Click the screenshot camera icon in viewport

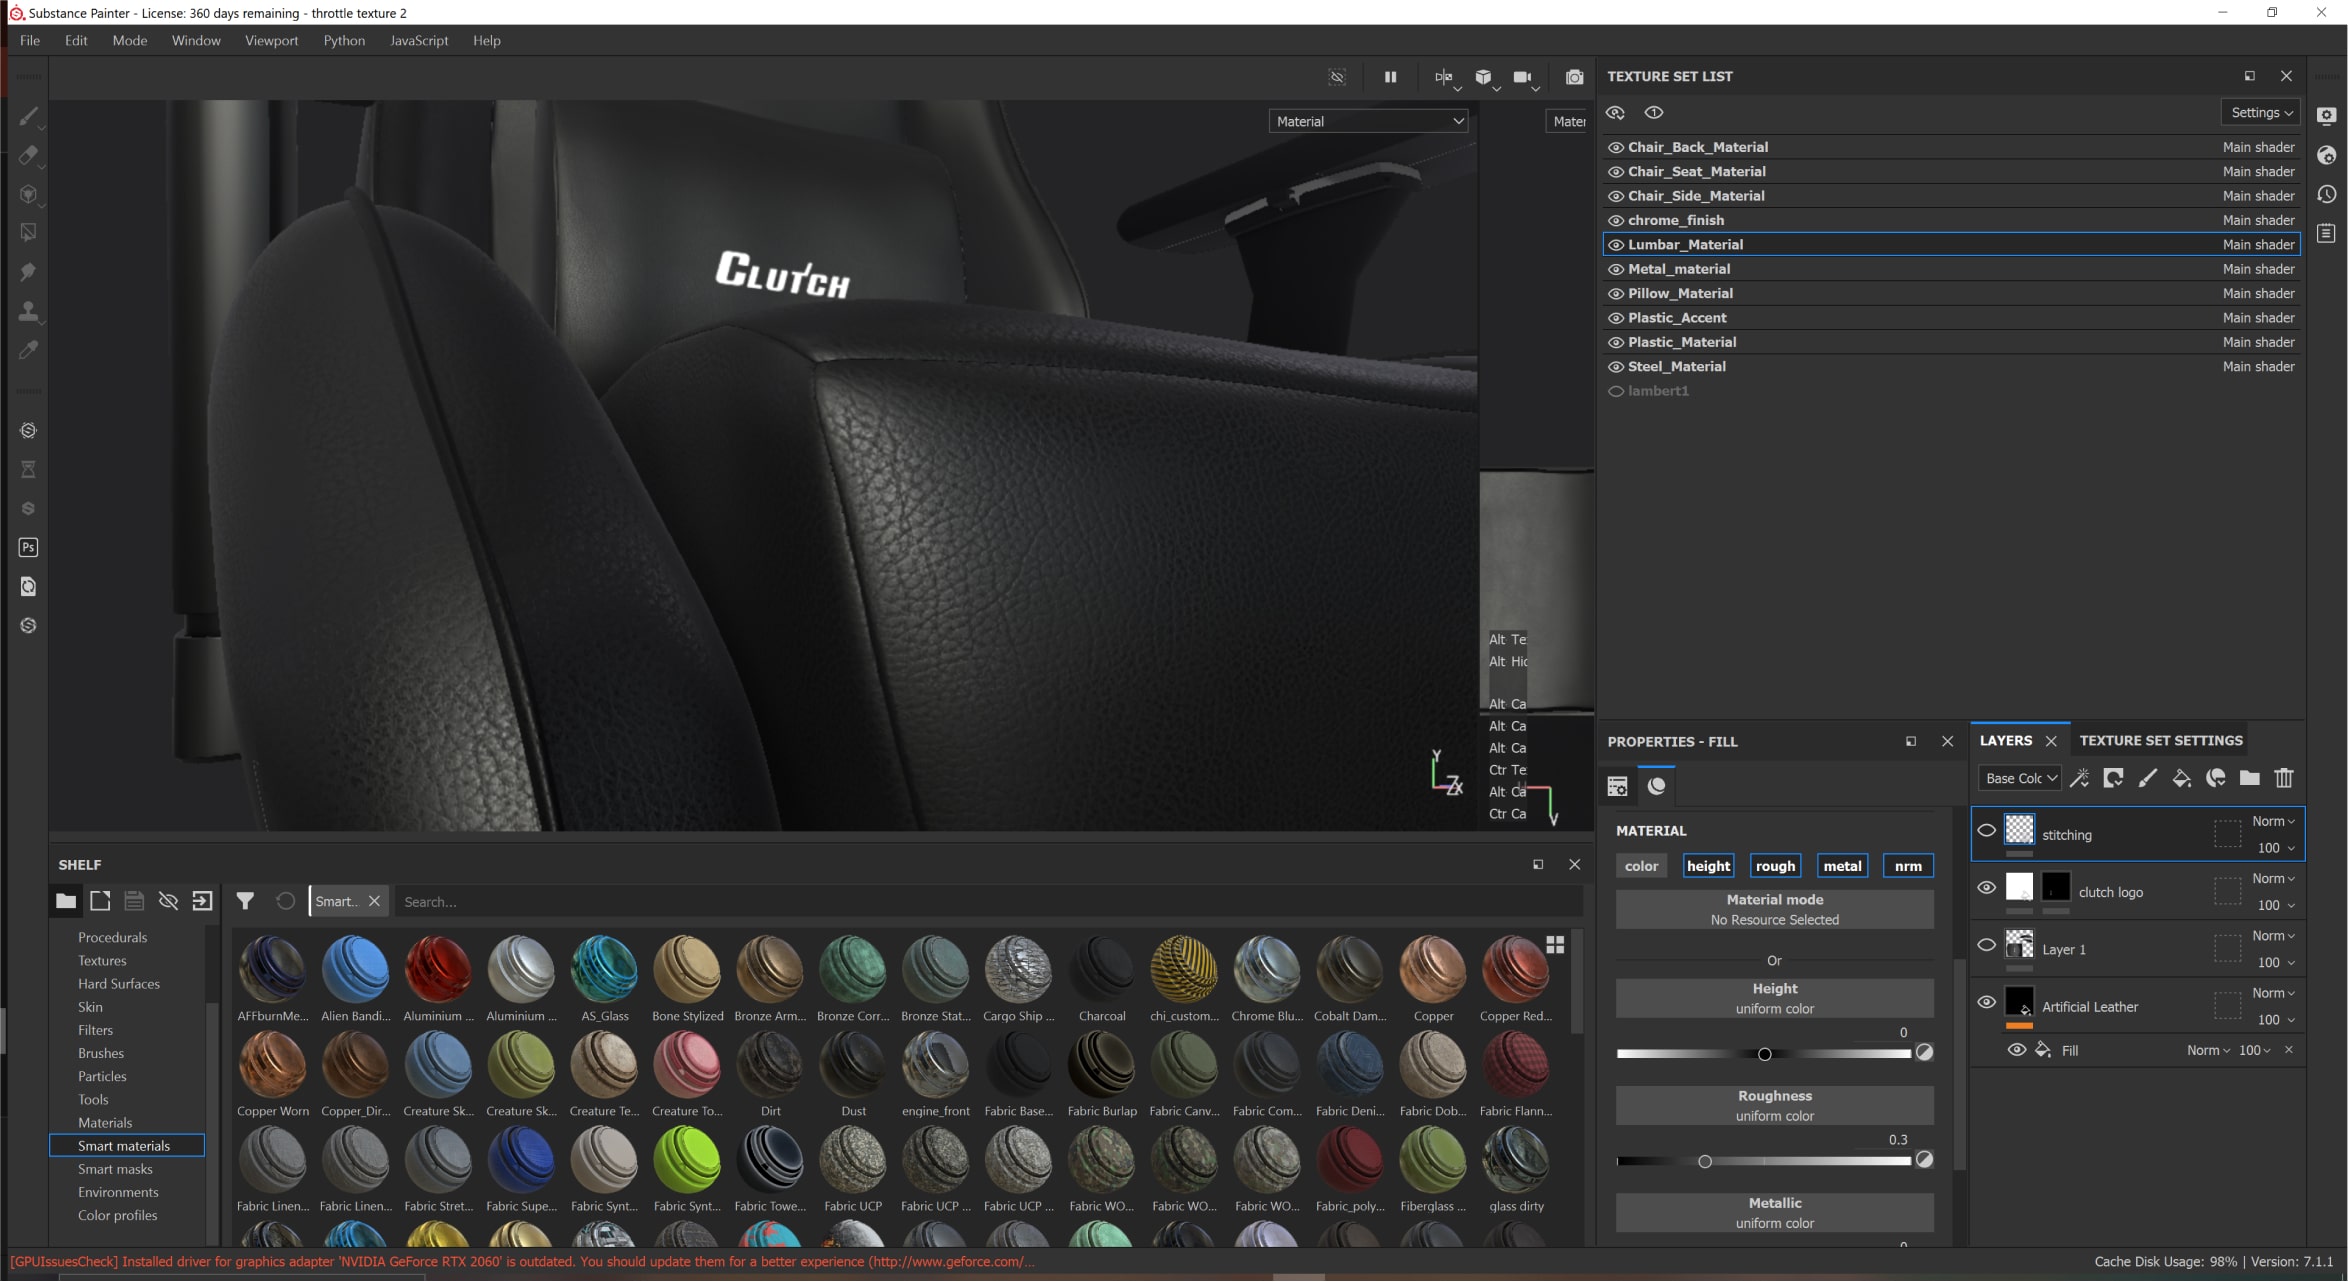[x=1574, y=77]
